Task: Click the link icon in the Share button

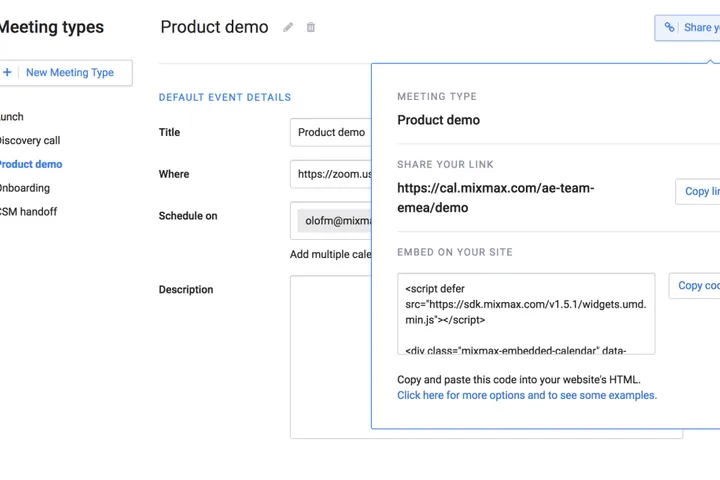Action: click(x=669, y=28)
